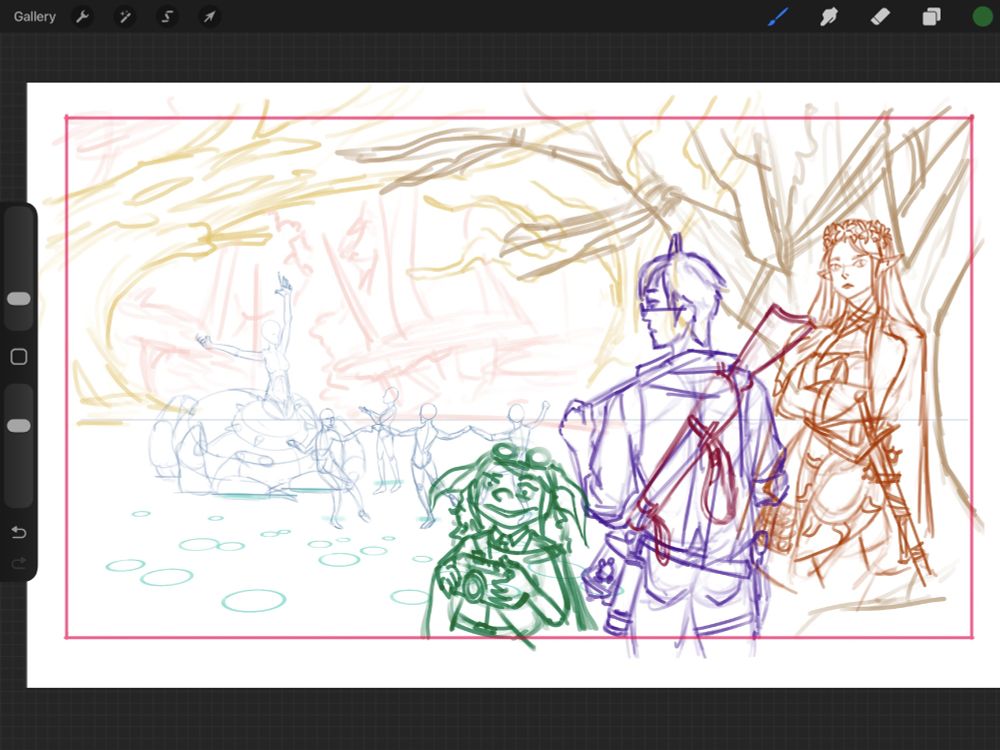Open the Actions menu wrench icon

[82, 16]
